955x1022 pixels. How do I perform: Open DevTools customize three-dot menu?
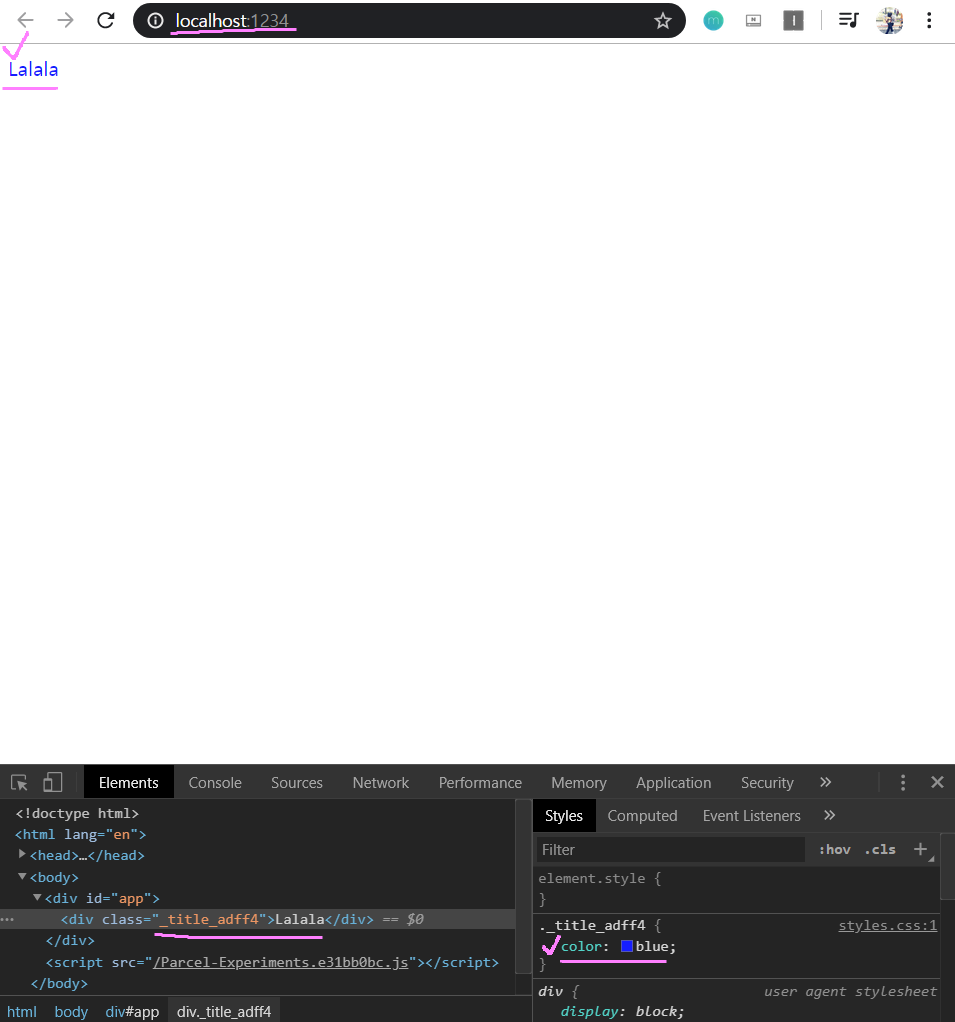(903, 782)
